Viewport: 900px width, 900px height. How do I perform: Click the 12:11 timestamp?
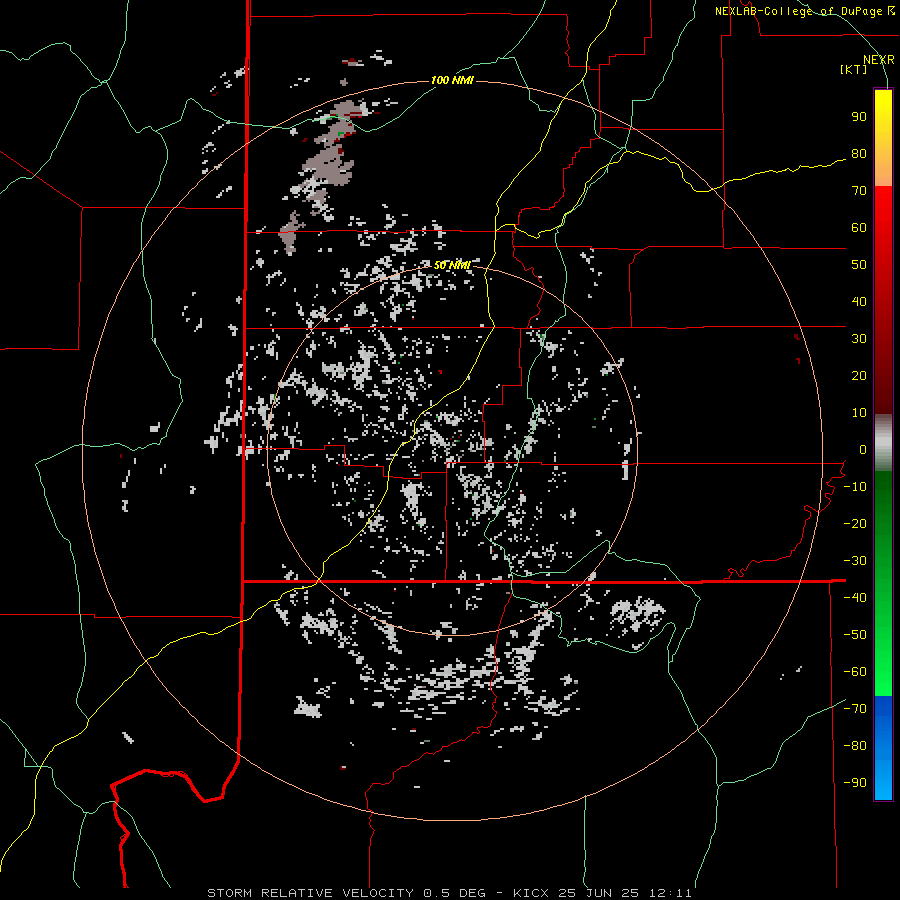[670, 893]
